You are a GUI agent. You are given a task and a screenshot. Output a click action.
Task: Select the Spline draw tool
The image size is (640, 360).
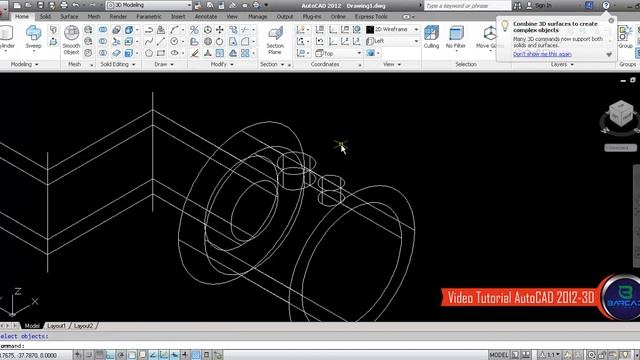coord(149,41)
